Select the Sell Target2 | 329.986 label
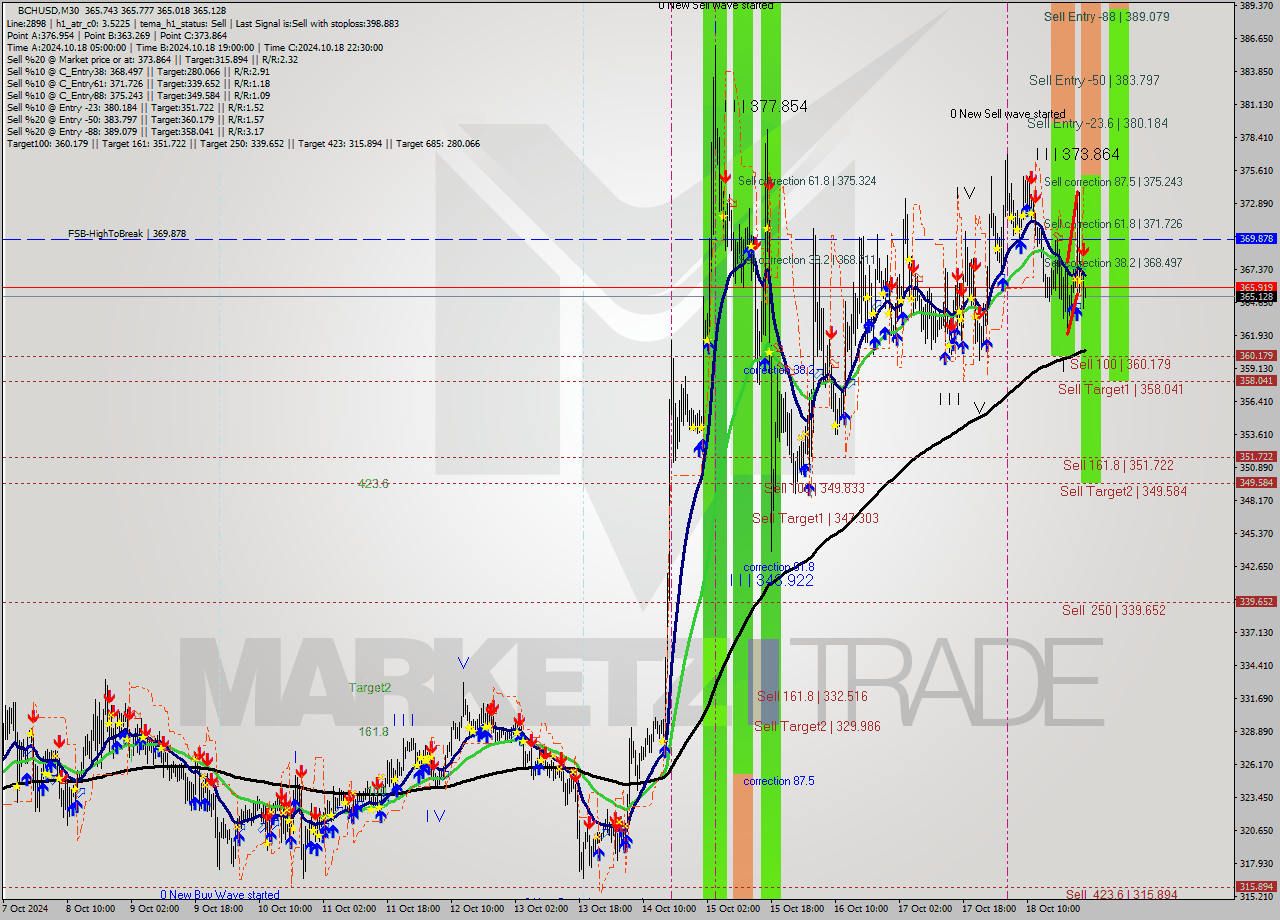This screenshot has width=1280, height=920. coord(817,726)
